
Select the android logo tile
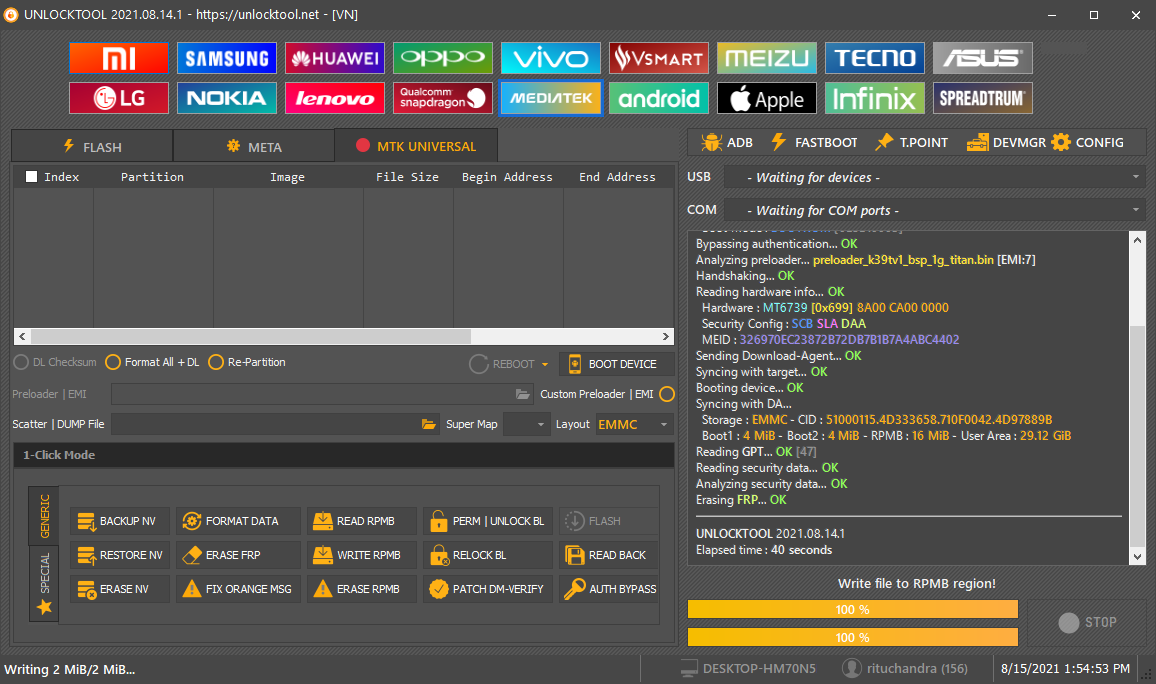tap(658, 98)
